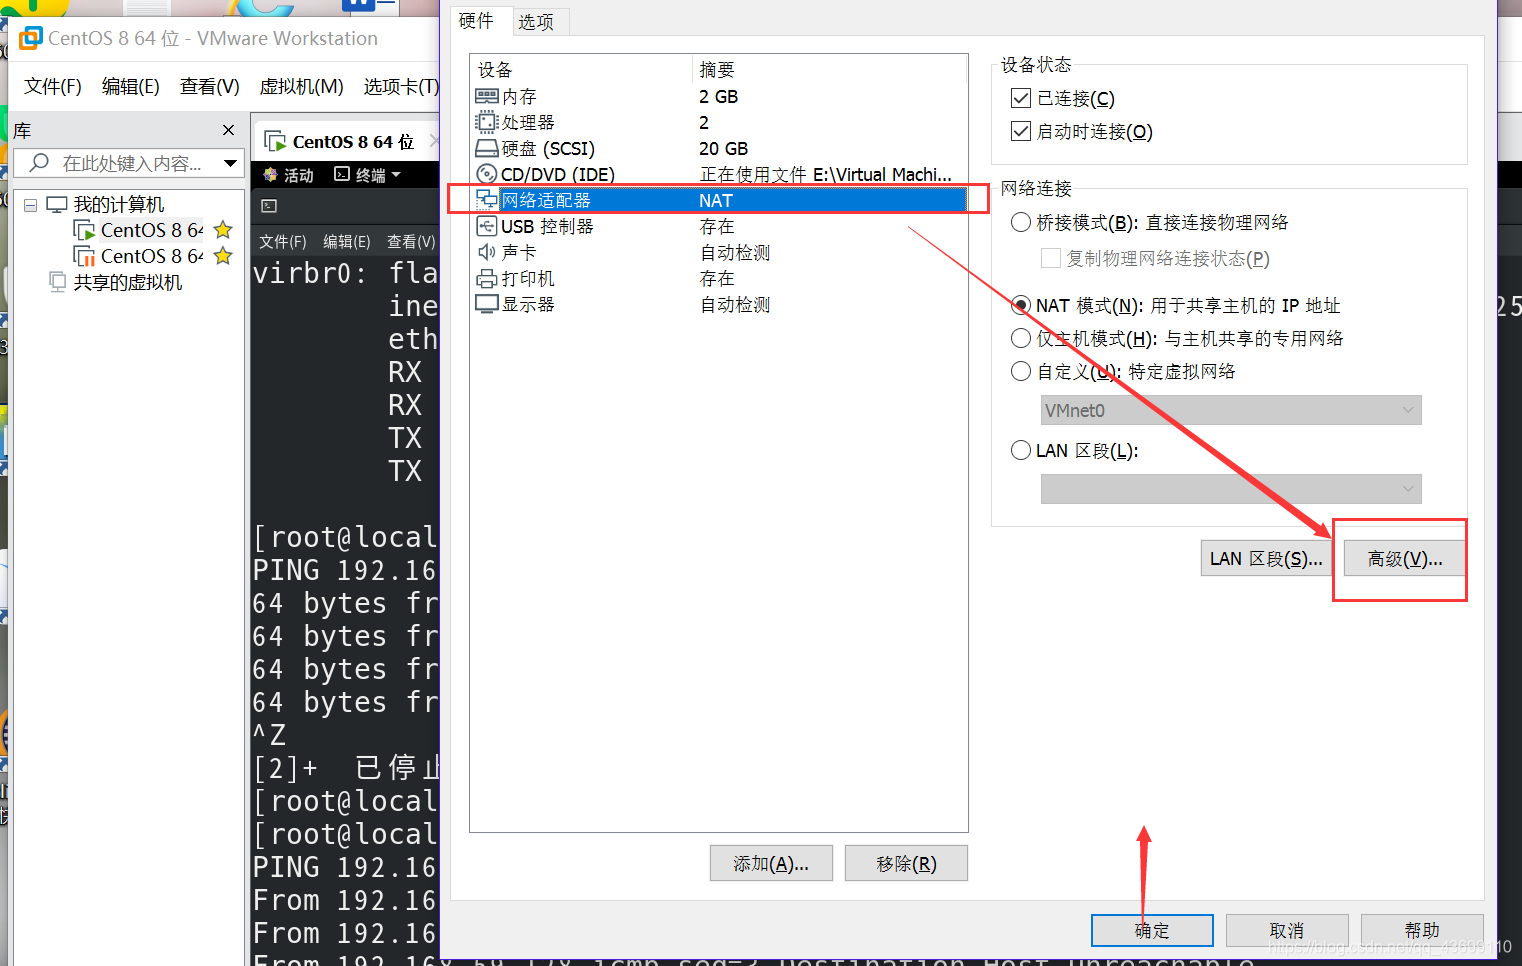This screenshot has height=966, width=1522.
Task: Click the Hard disk (SCSI) icon
Action: [487, 148]
